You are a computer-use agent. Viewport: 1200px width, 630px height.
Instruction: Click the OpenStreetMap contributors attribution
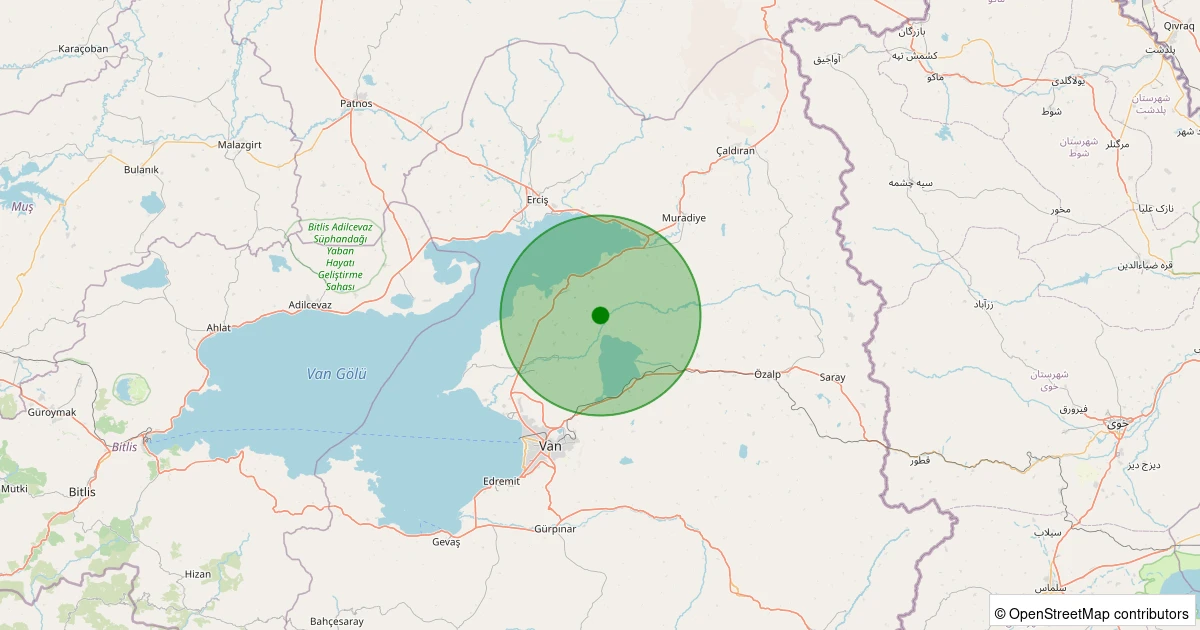(x=1092, y=613)
